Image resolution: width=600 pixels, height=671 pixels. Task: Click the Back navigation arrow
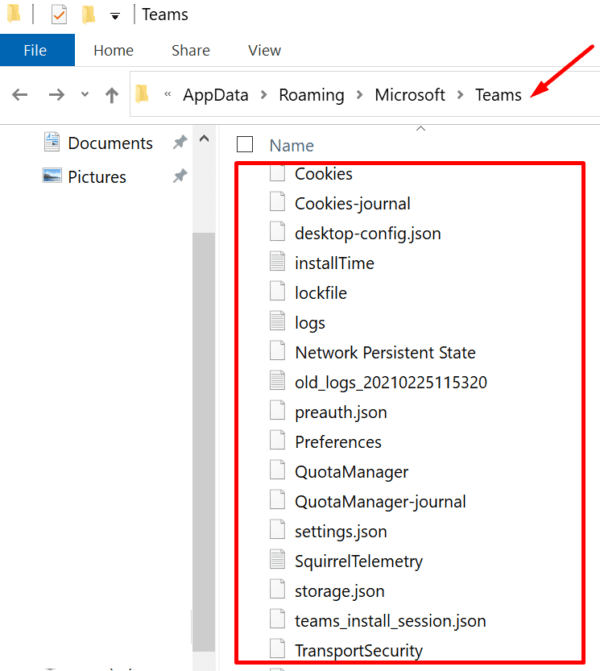[20, 95]
